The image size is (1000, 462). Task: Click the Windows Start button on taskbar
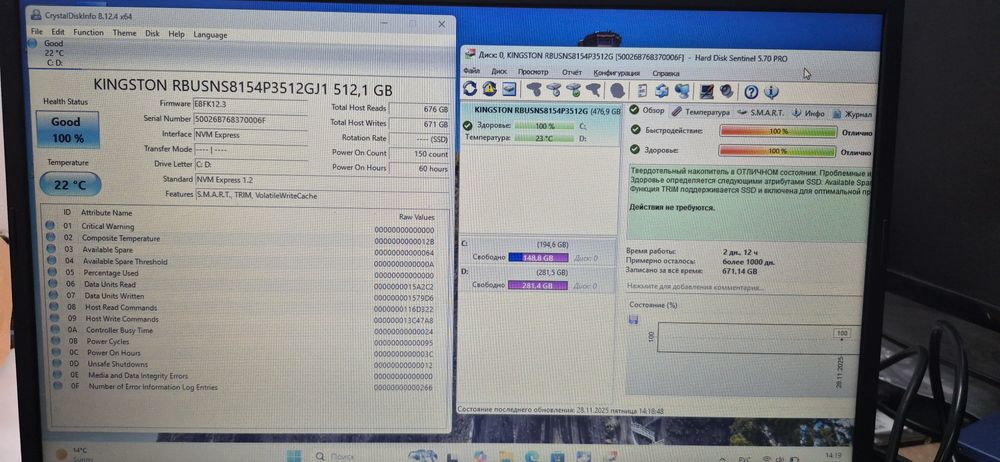(294, 456)
